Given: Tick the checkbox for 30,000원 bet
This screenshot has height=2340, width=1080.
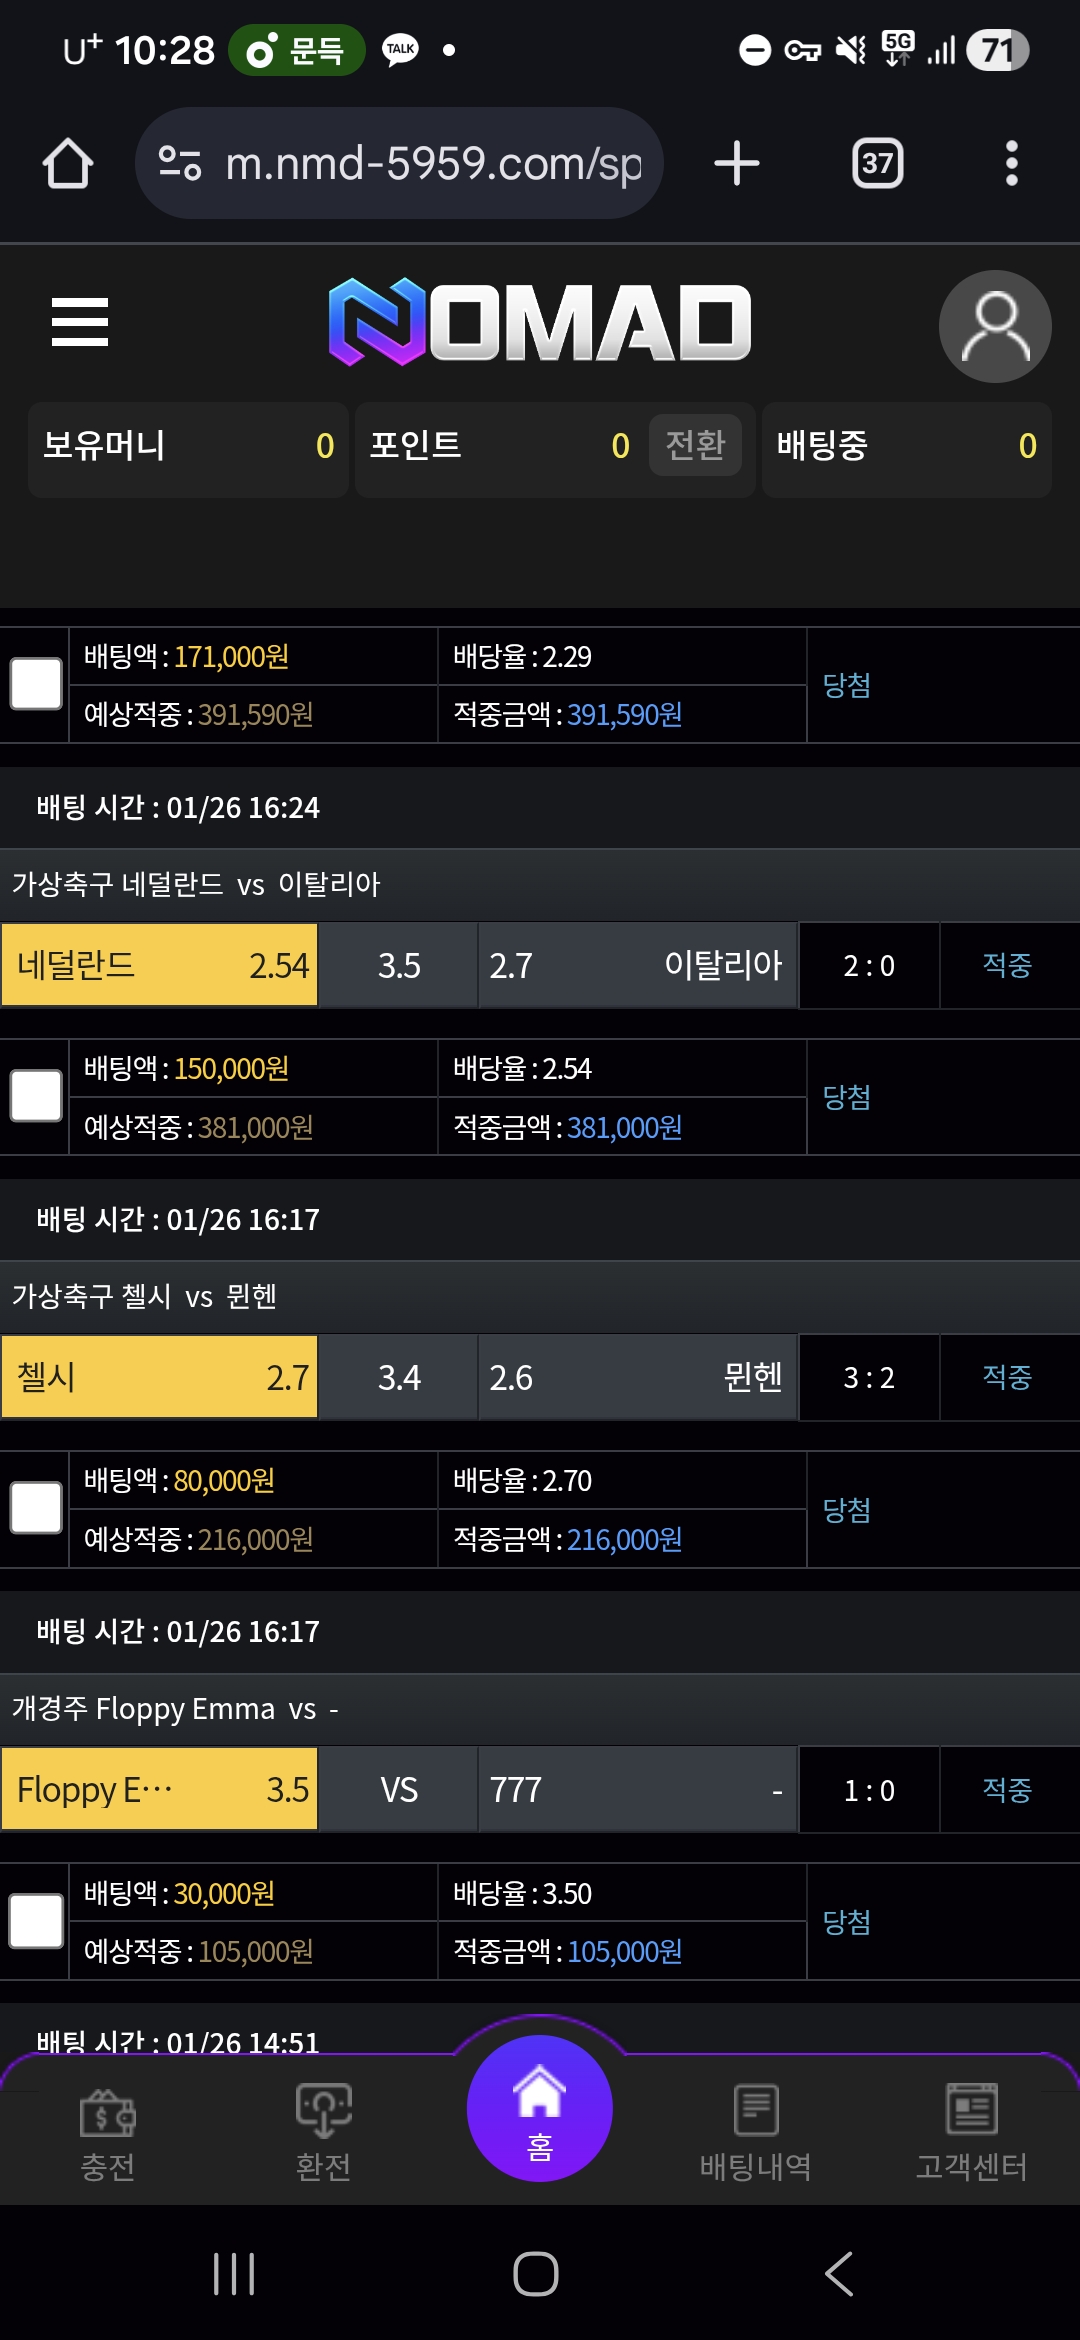Looking at the screenshot, I should point(36,1921).
